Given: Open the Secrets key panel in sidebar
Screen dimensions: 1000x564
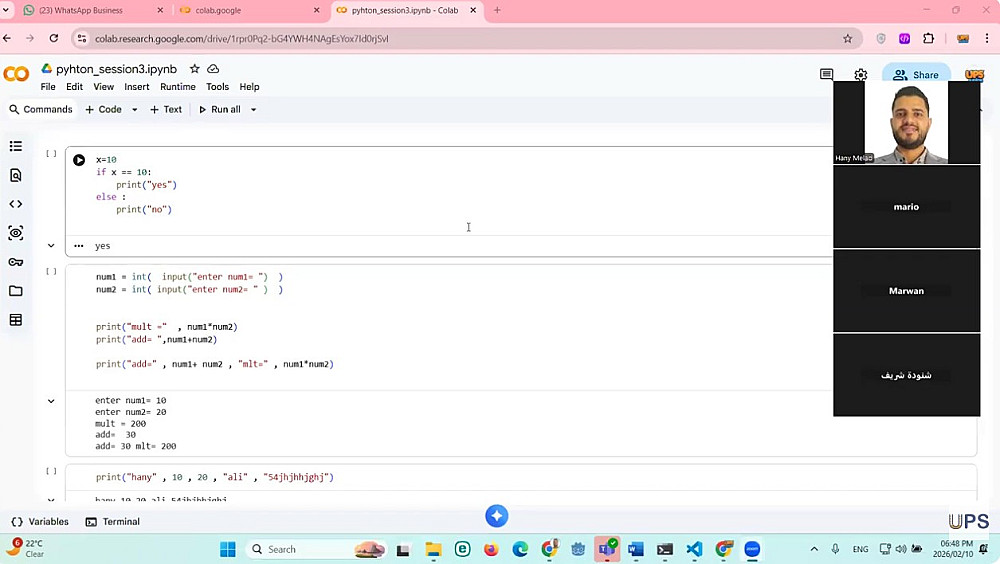Looking at the screenshot, I should pos(16,262).
